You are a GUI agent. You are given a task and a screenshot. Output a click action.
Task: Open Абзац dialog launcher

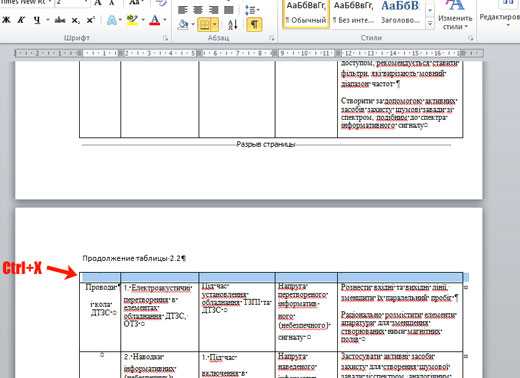272,38
